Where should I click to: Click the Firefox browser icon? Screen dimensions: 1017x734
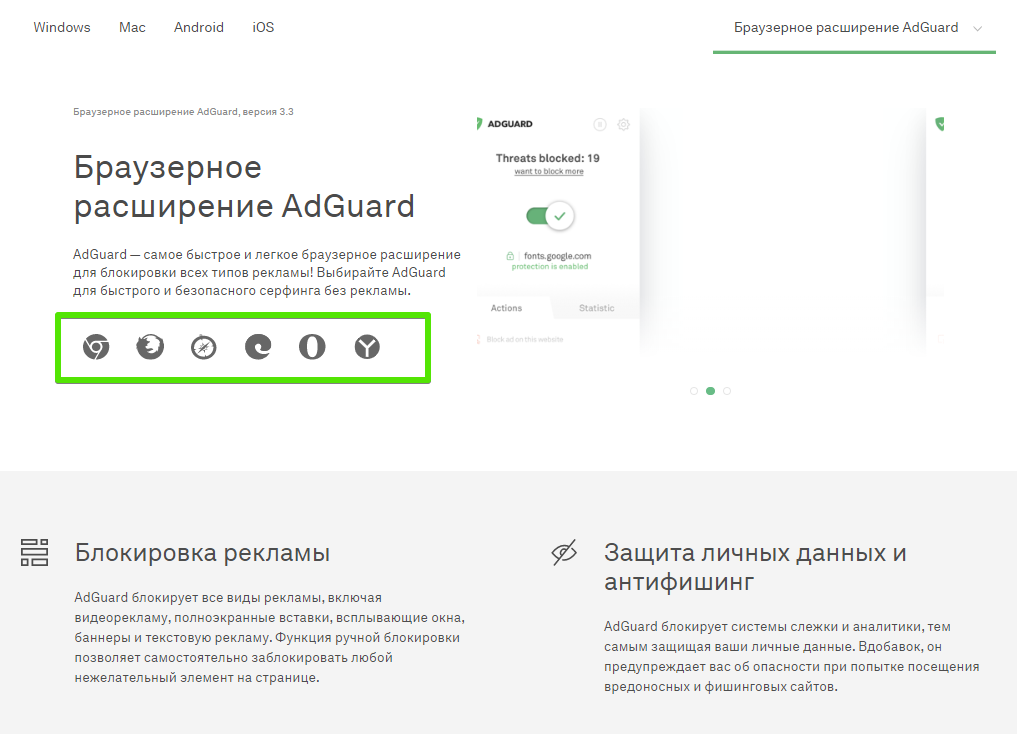tap(150, 347)
